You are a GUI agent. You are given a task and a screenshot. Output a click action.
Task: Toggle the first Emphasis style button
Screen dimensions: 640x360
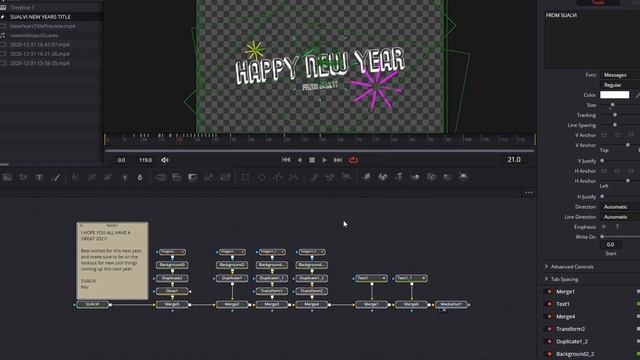pos(604,227)
